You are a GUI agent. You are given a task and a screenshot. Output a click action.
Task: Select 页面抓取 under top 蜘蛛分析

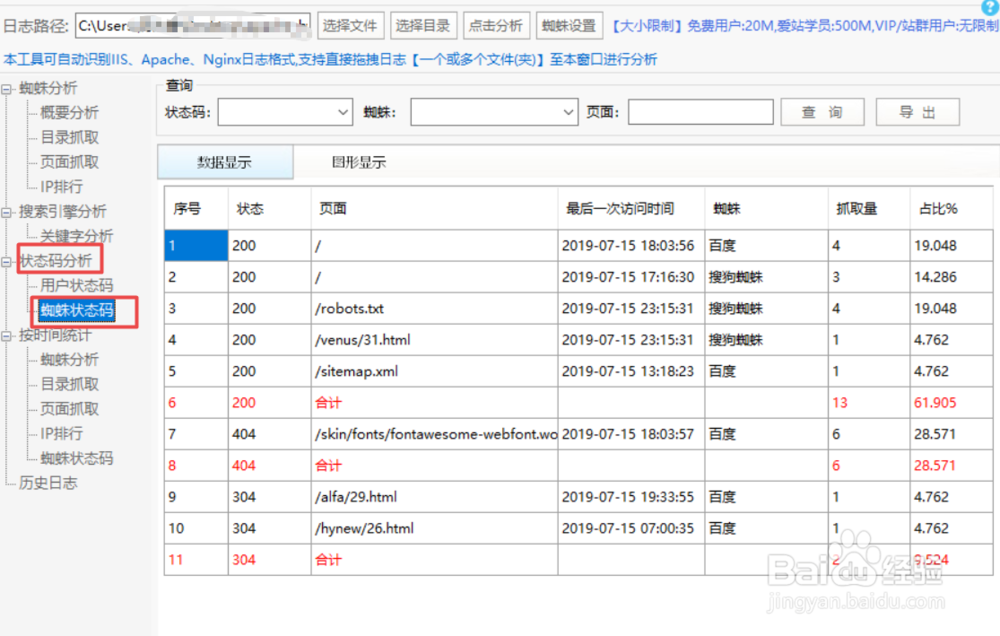click(x=70, y=162)
